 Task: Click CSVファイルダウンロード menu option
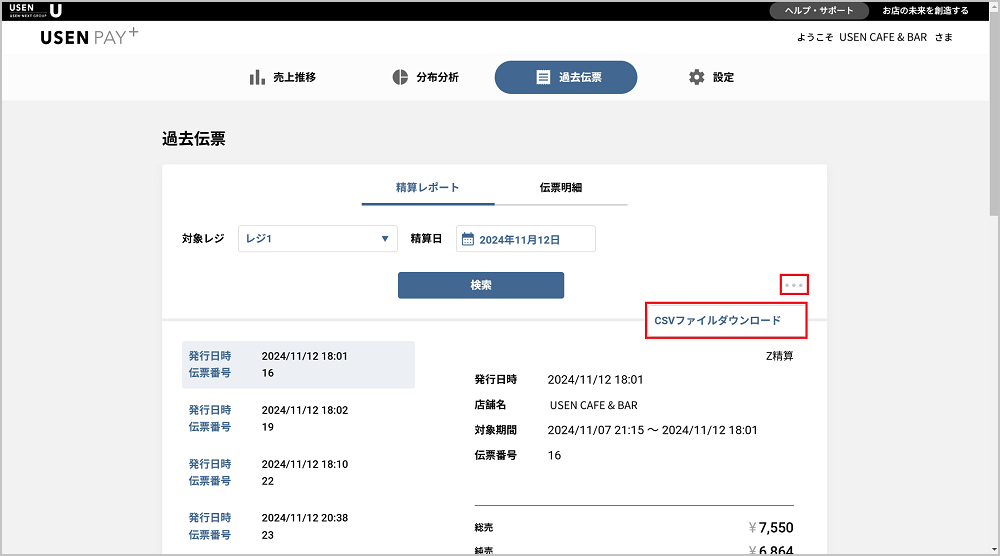pyautogui.click(x=716, y=320)
